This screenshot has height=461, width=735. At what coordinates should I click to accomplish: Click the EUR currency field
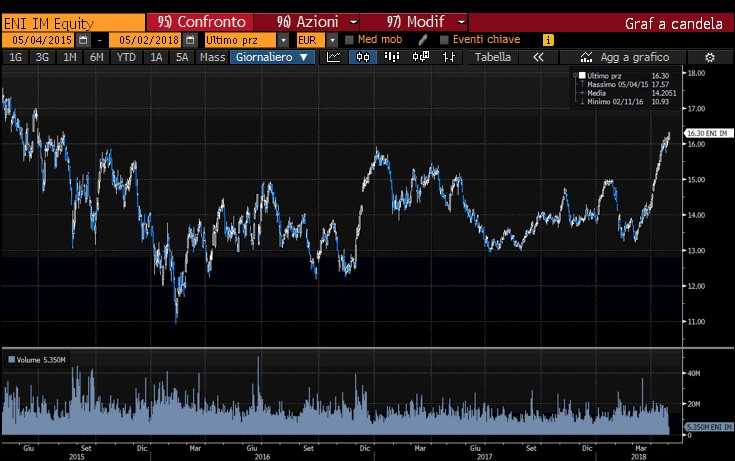[311, 40]
